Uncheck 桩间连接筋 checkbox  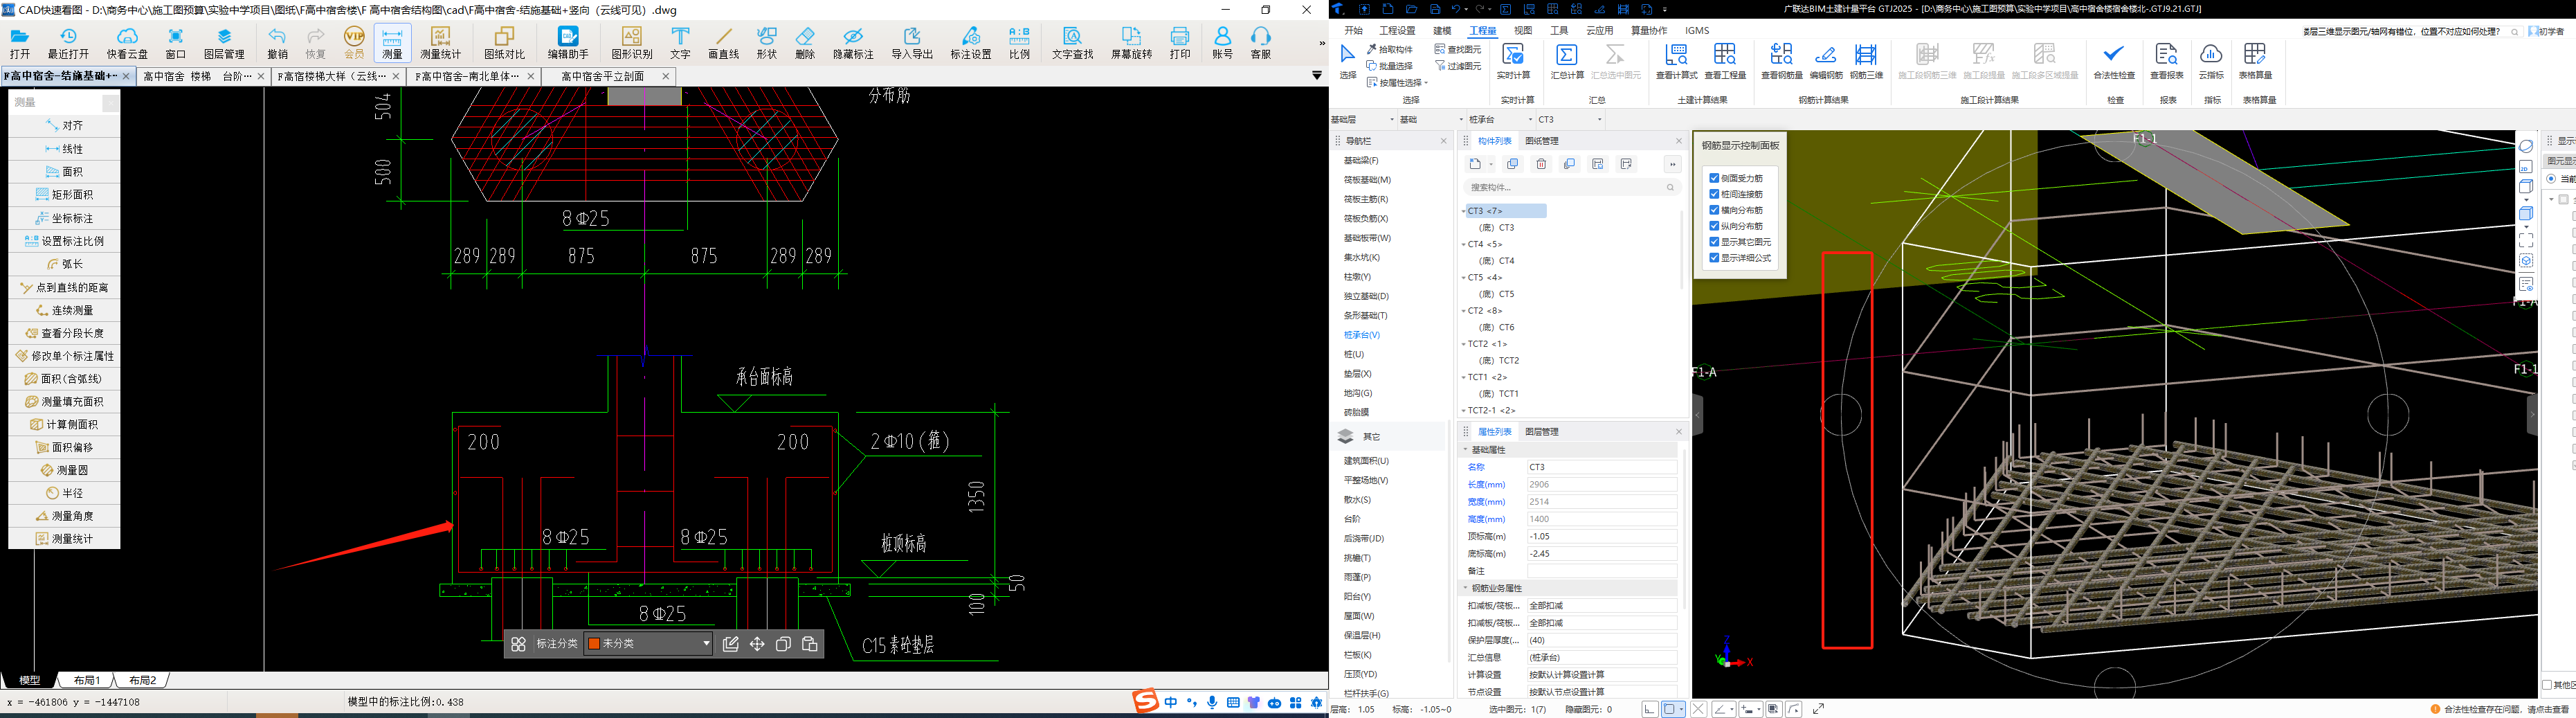coord(1714,194)
